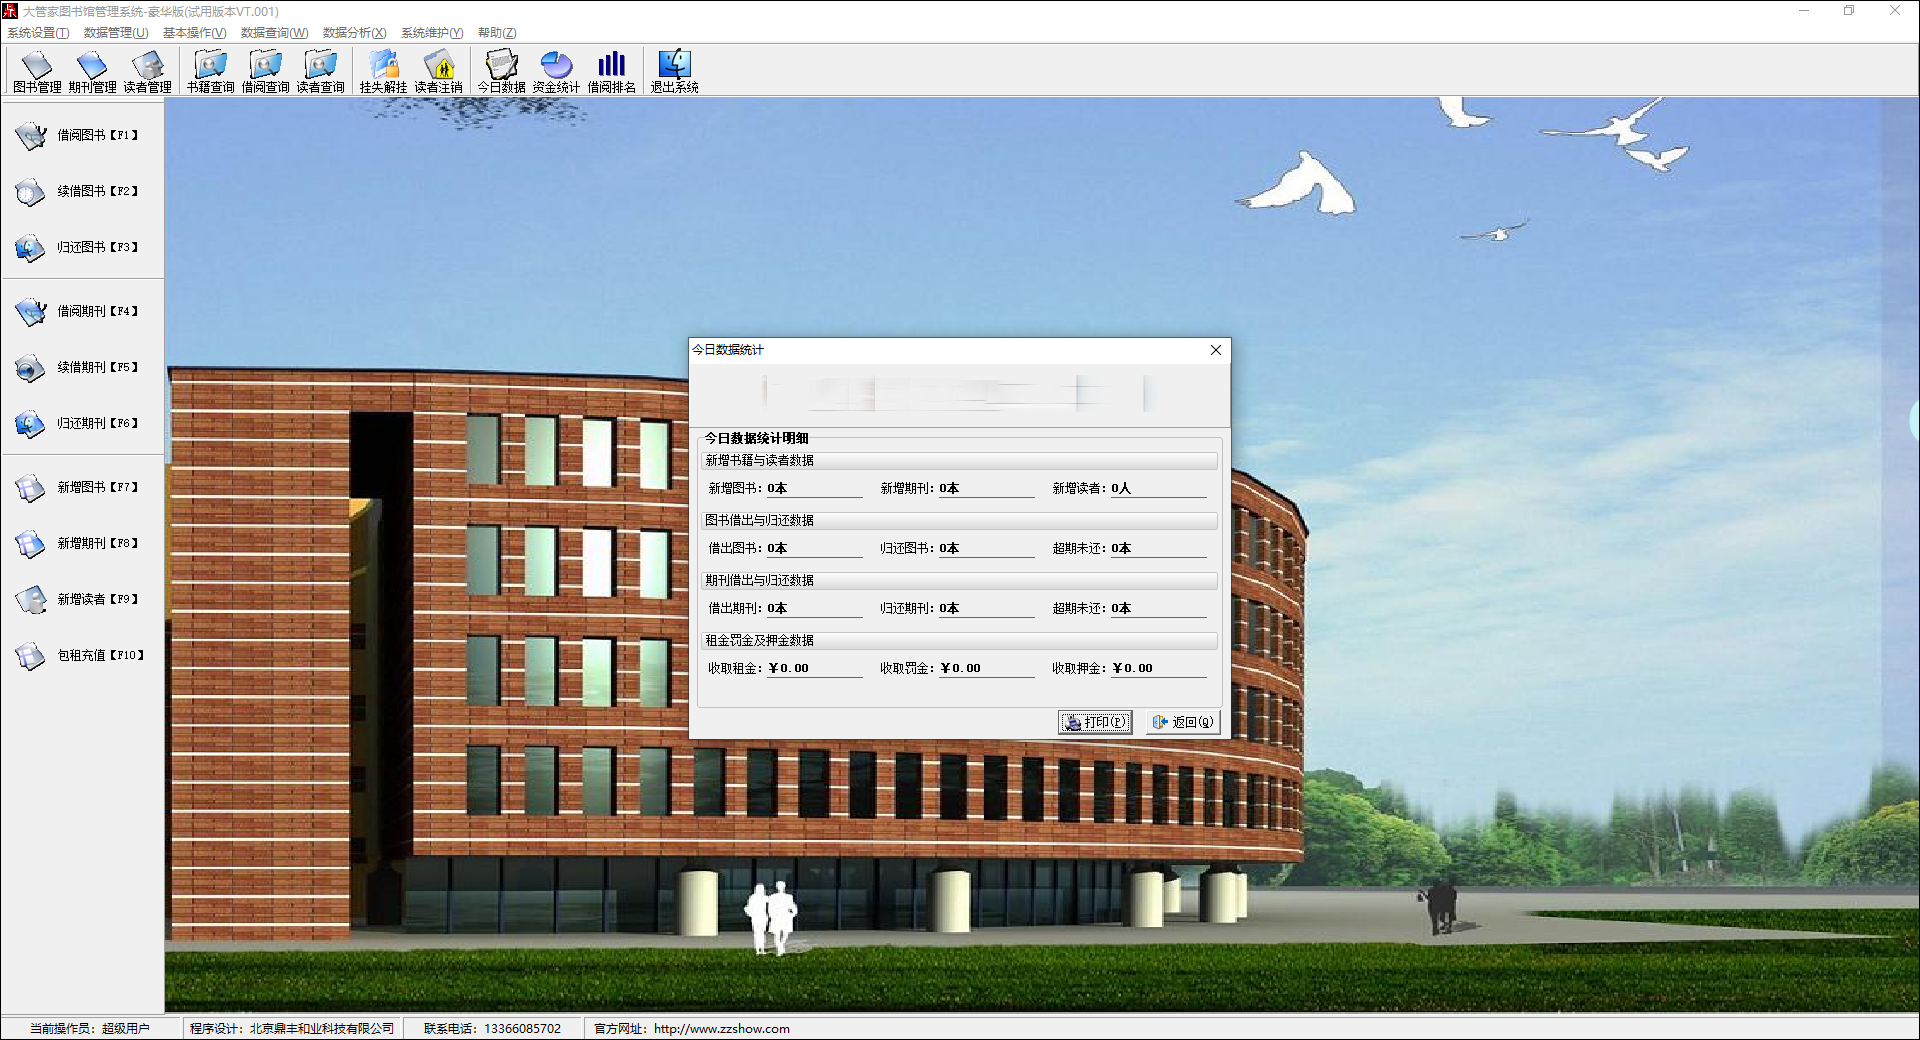The image size is (1920, 1040).
Task: Choose 归还图书【F3】 in the sidebar
Action: click(78, 247)
